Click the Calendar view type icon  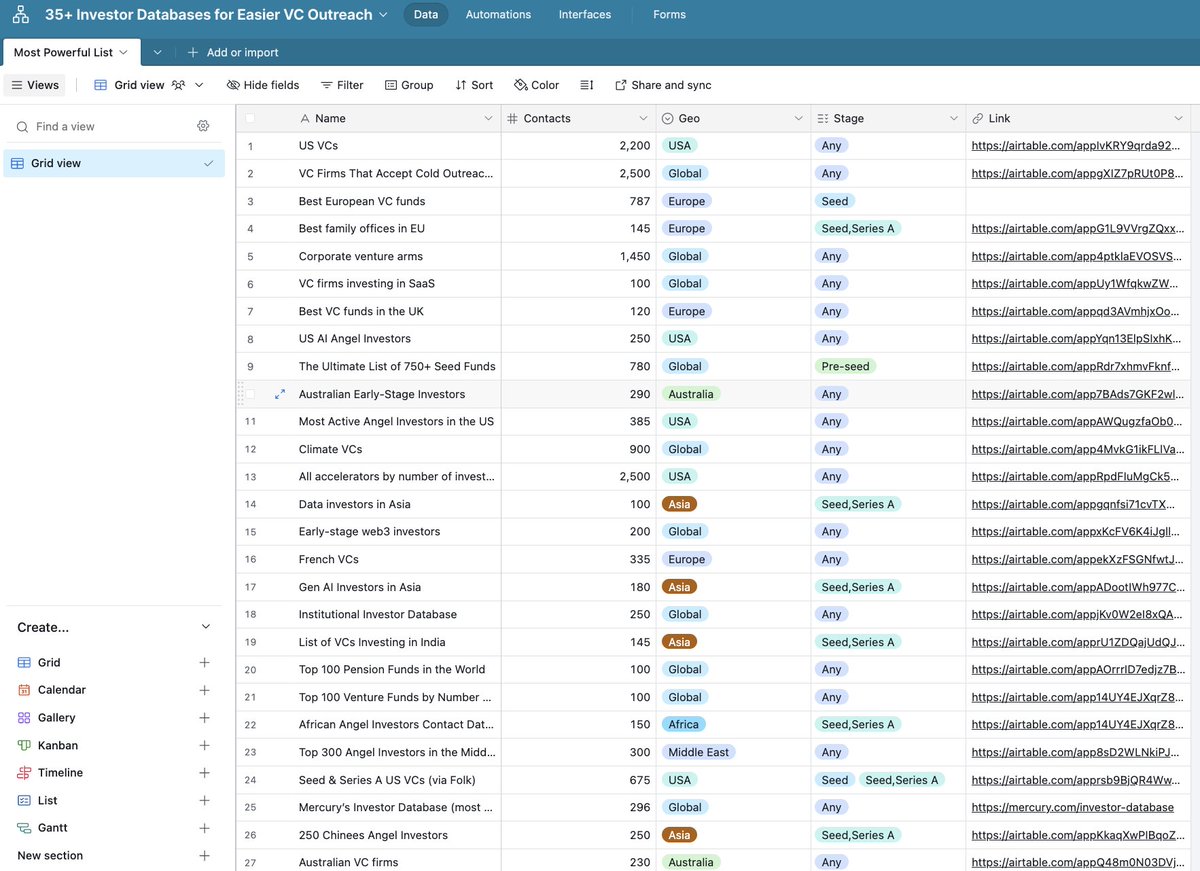click(24, 690)
